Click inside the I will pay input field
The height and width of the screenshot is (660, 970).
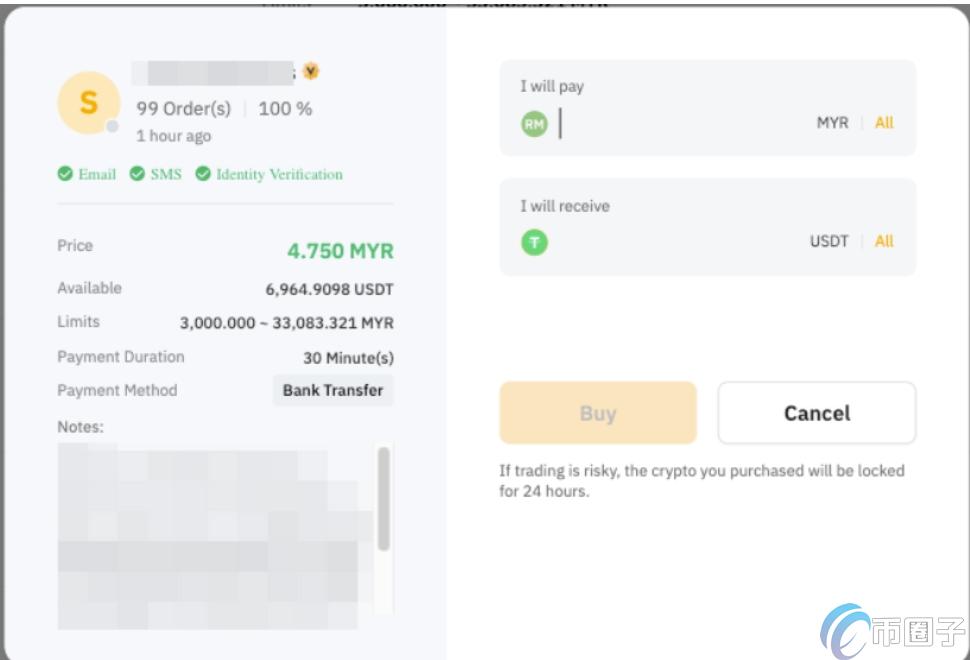[x=650, y=123]
